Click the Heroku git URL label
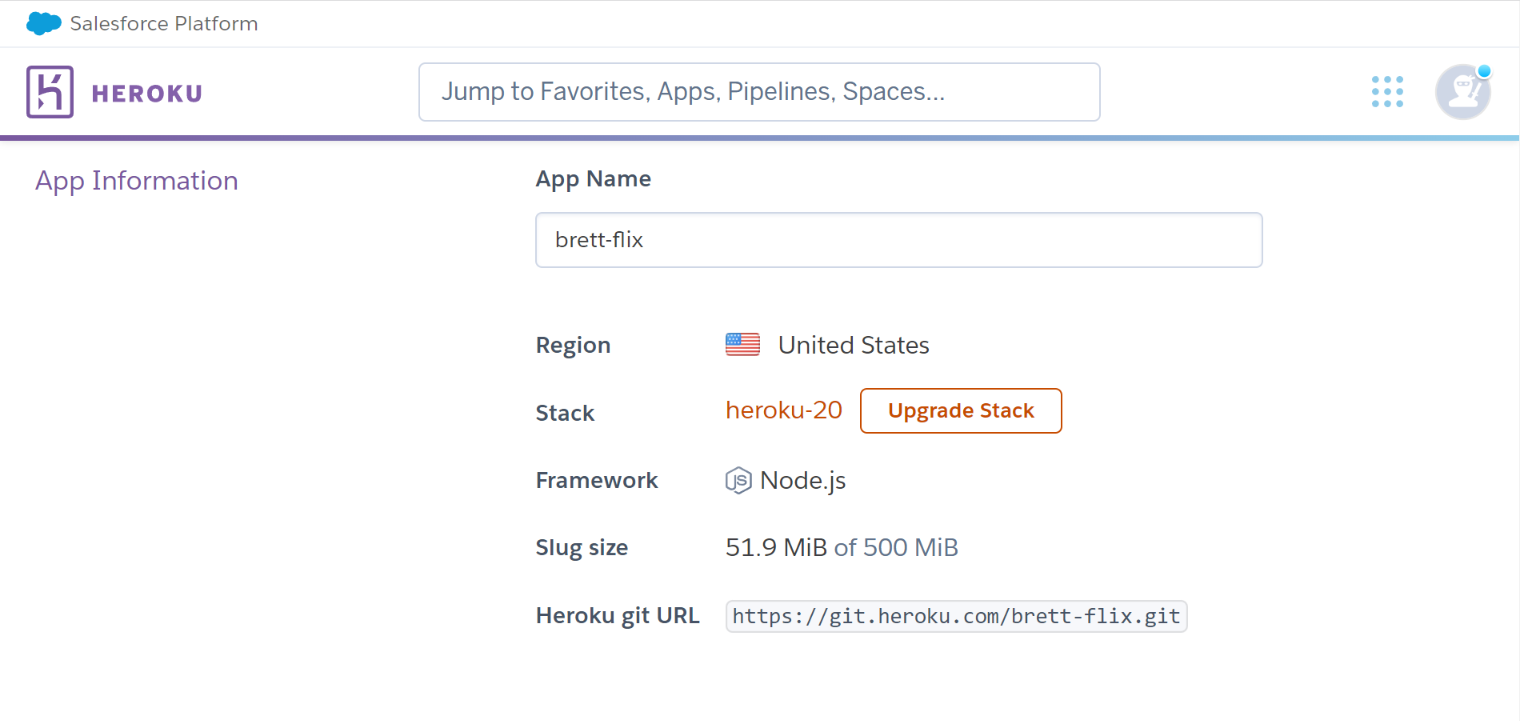 618,616
